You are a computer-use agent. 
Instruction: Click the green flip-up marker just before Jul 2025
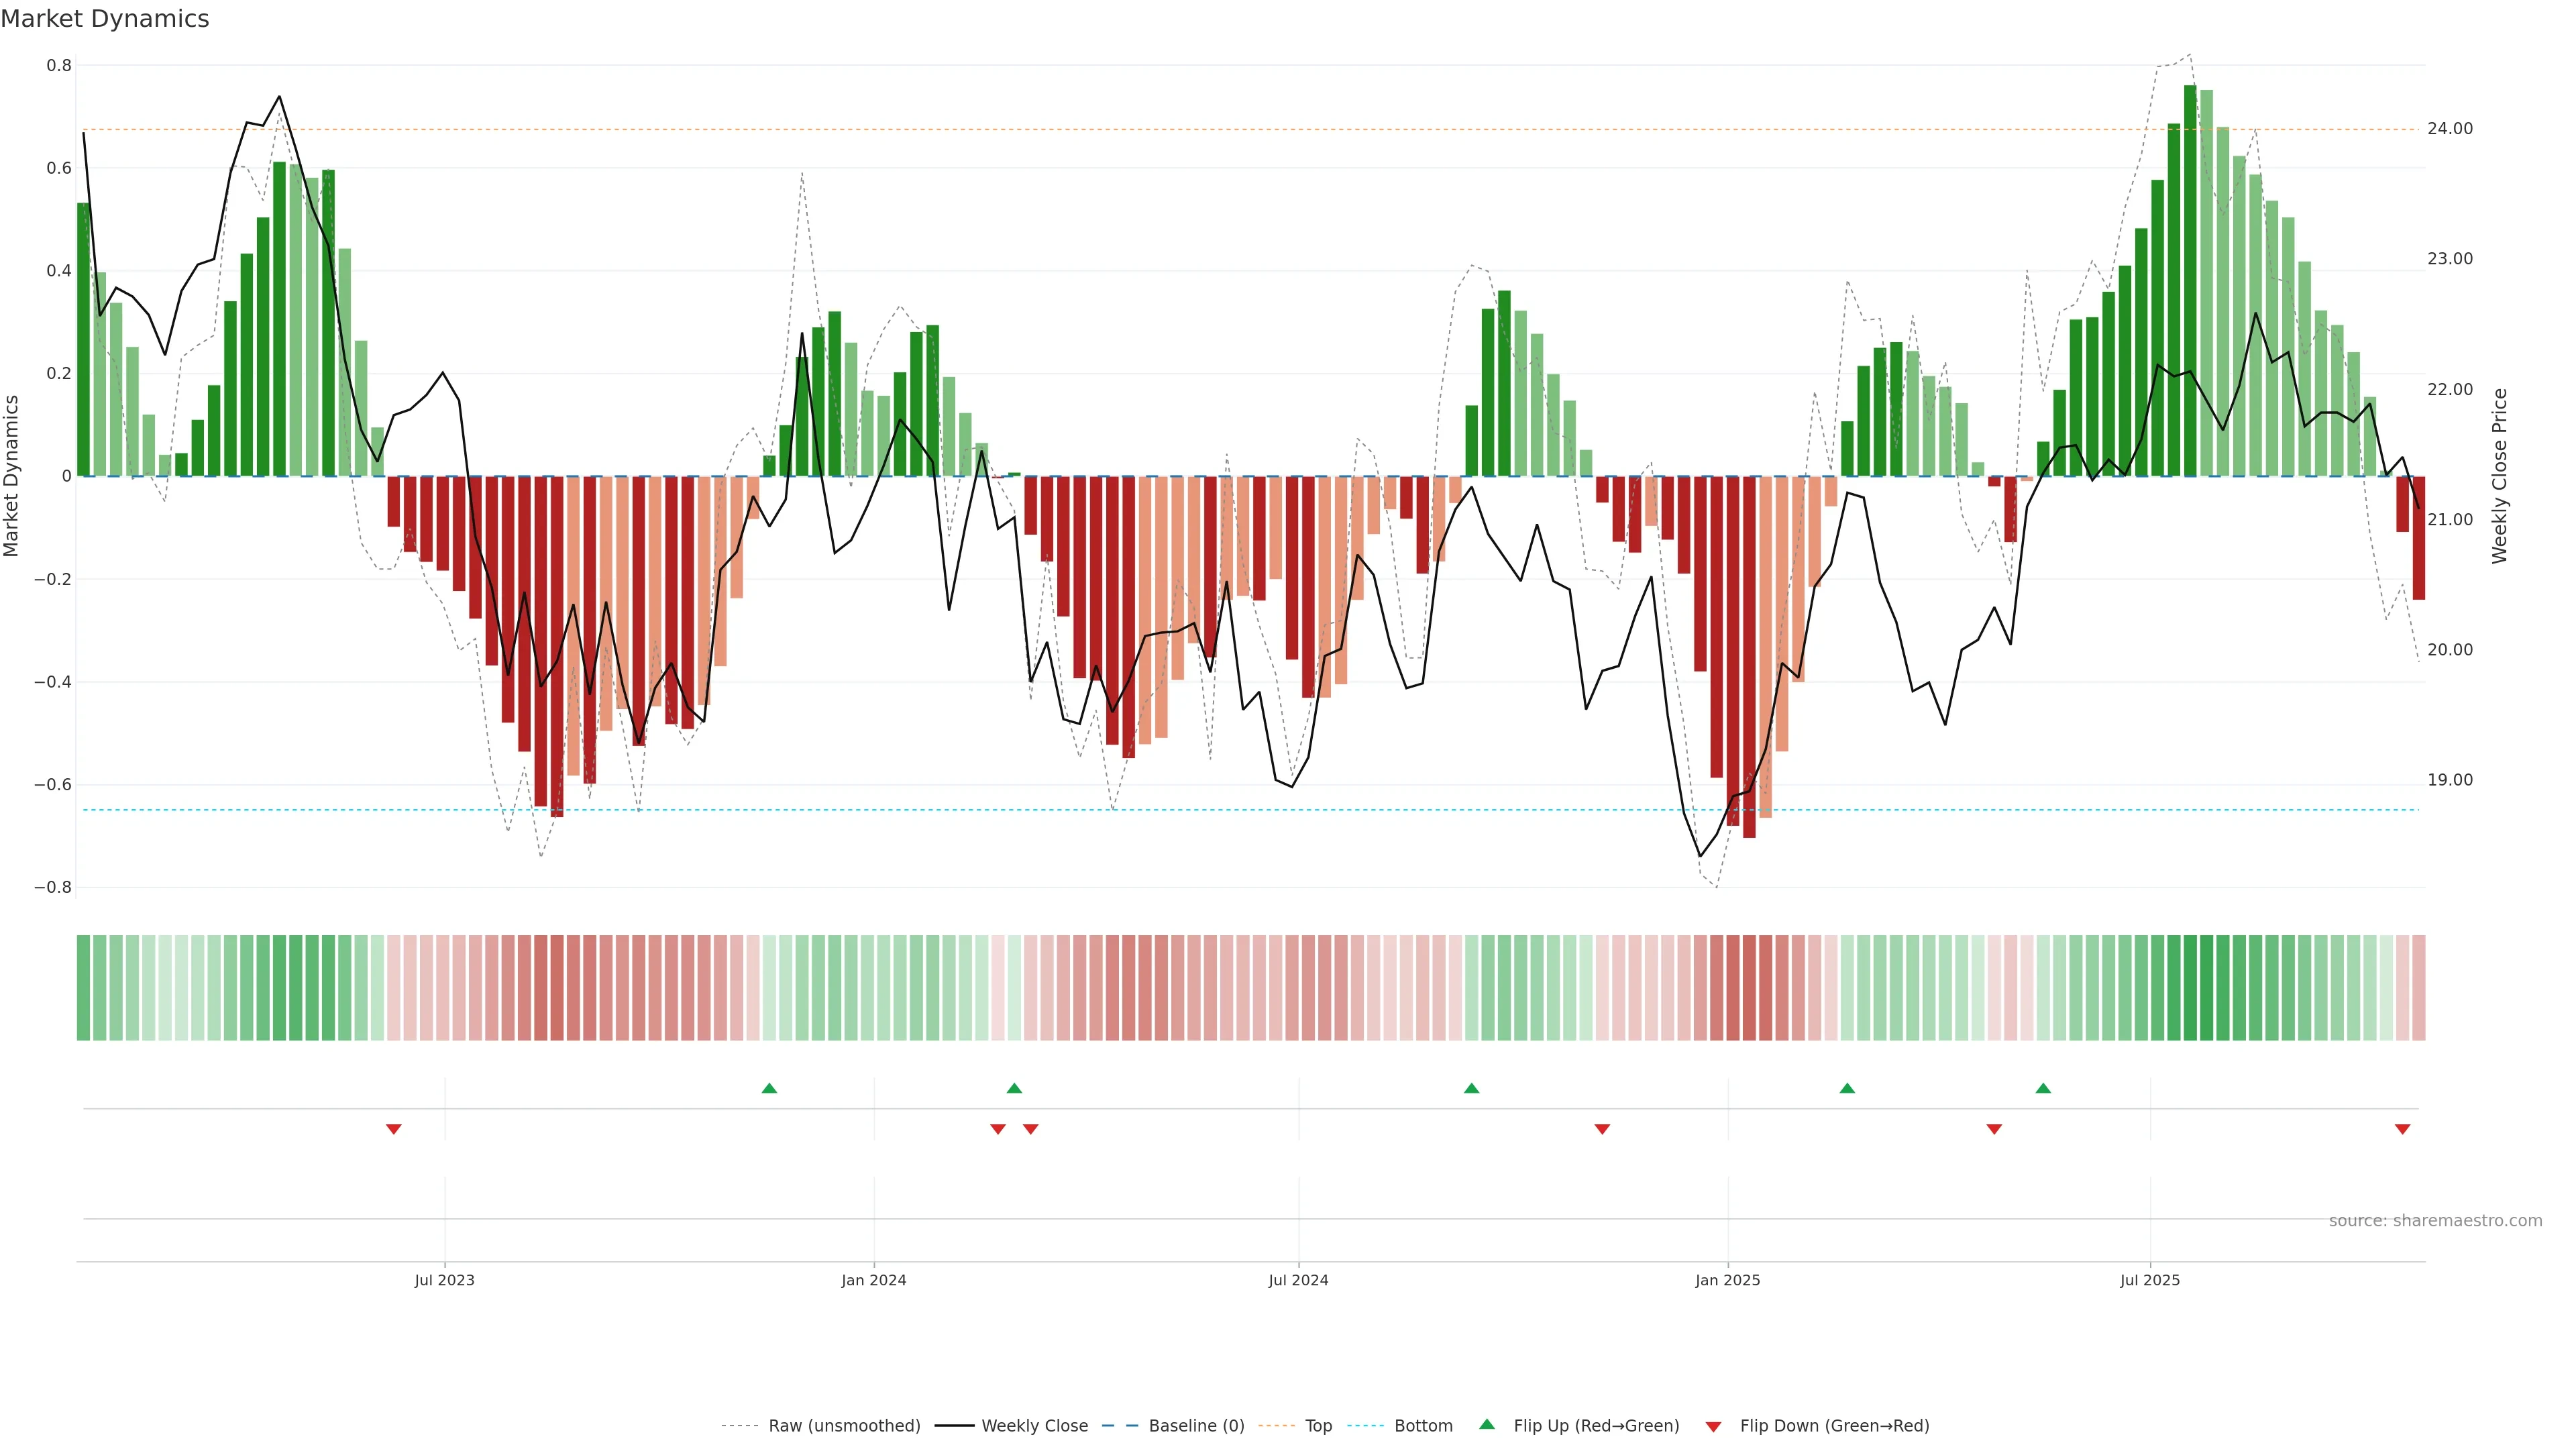[2043, 1088]
